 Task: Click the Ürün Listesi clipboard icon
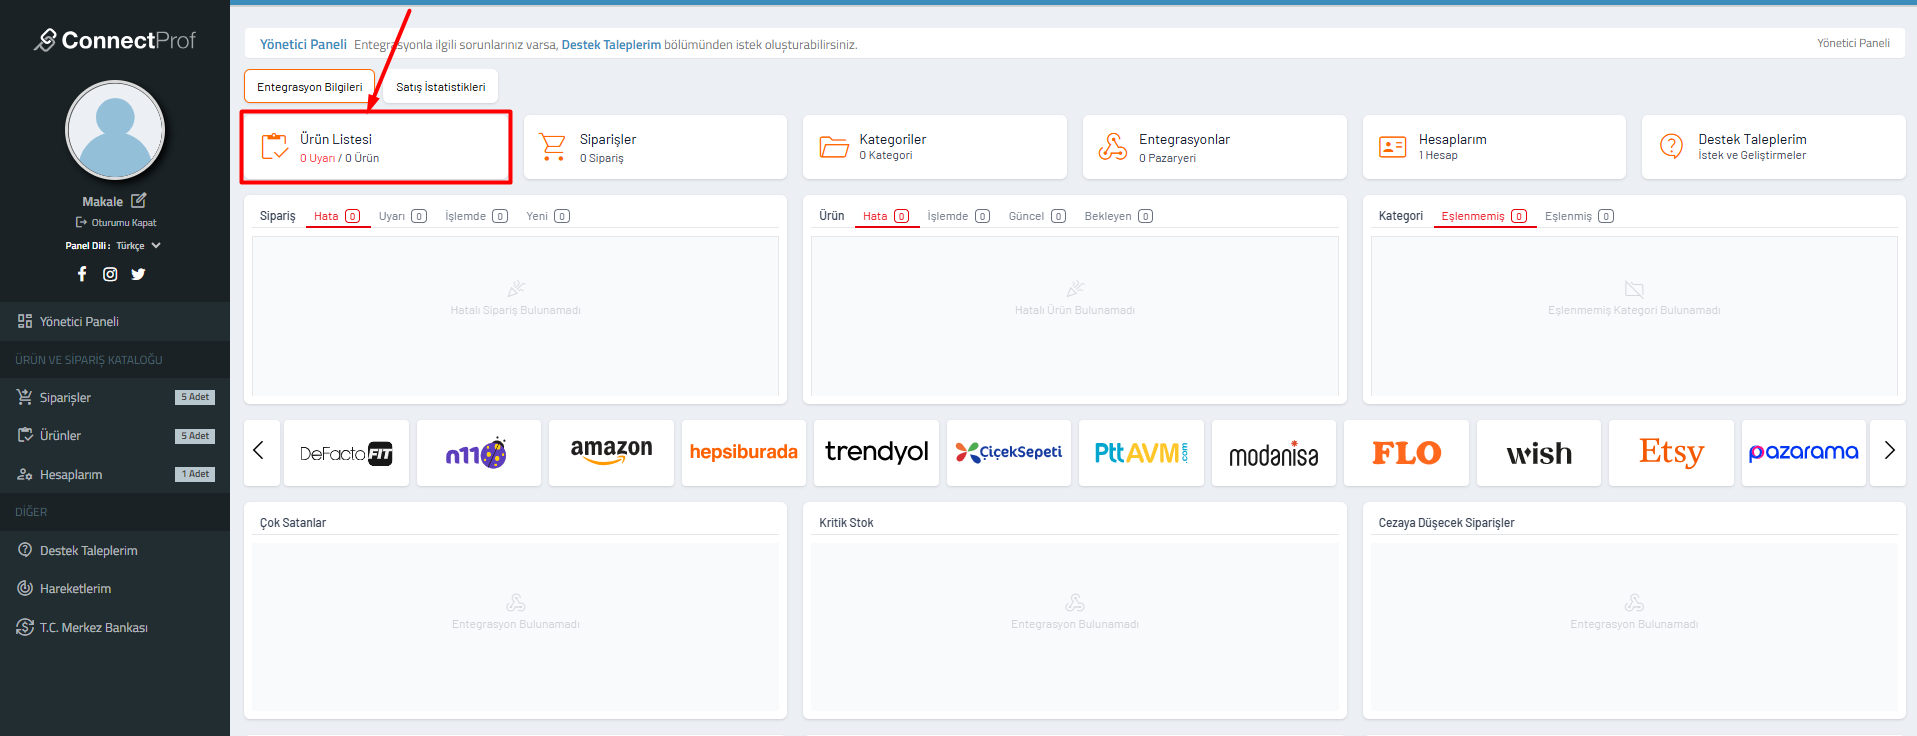(275, 147)
